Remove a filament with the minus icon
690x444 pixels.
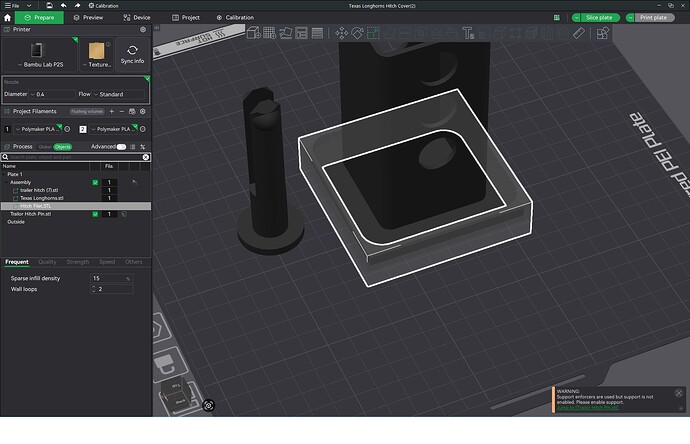pyautogui.click(x=122, y=112)
